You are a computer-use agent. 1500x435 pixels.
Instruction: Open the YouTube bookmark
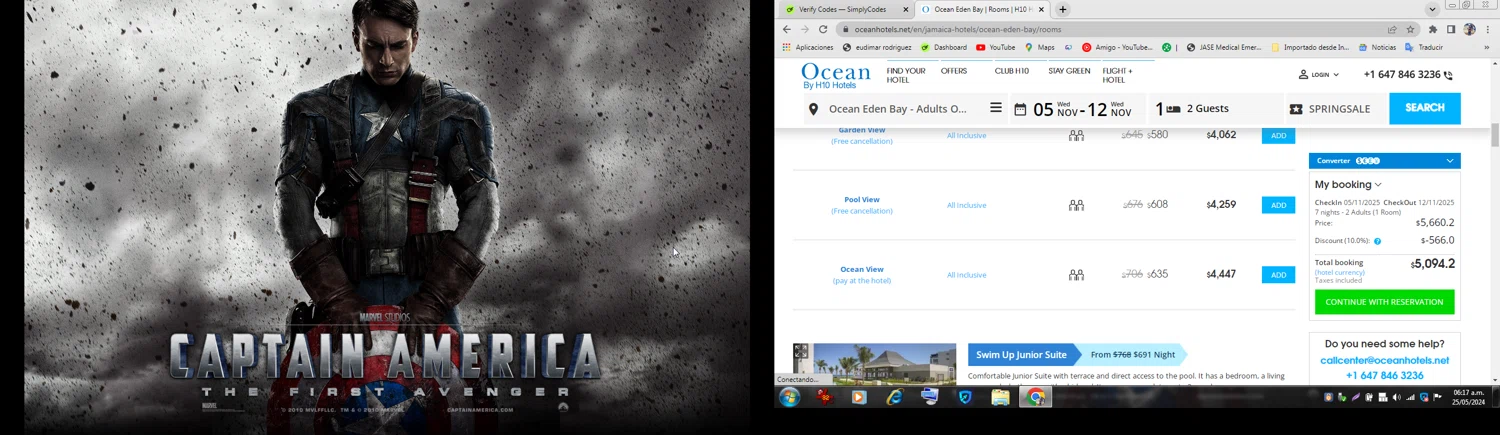click(995, 47)
